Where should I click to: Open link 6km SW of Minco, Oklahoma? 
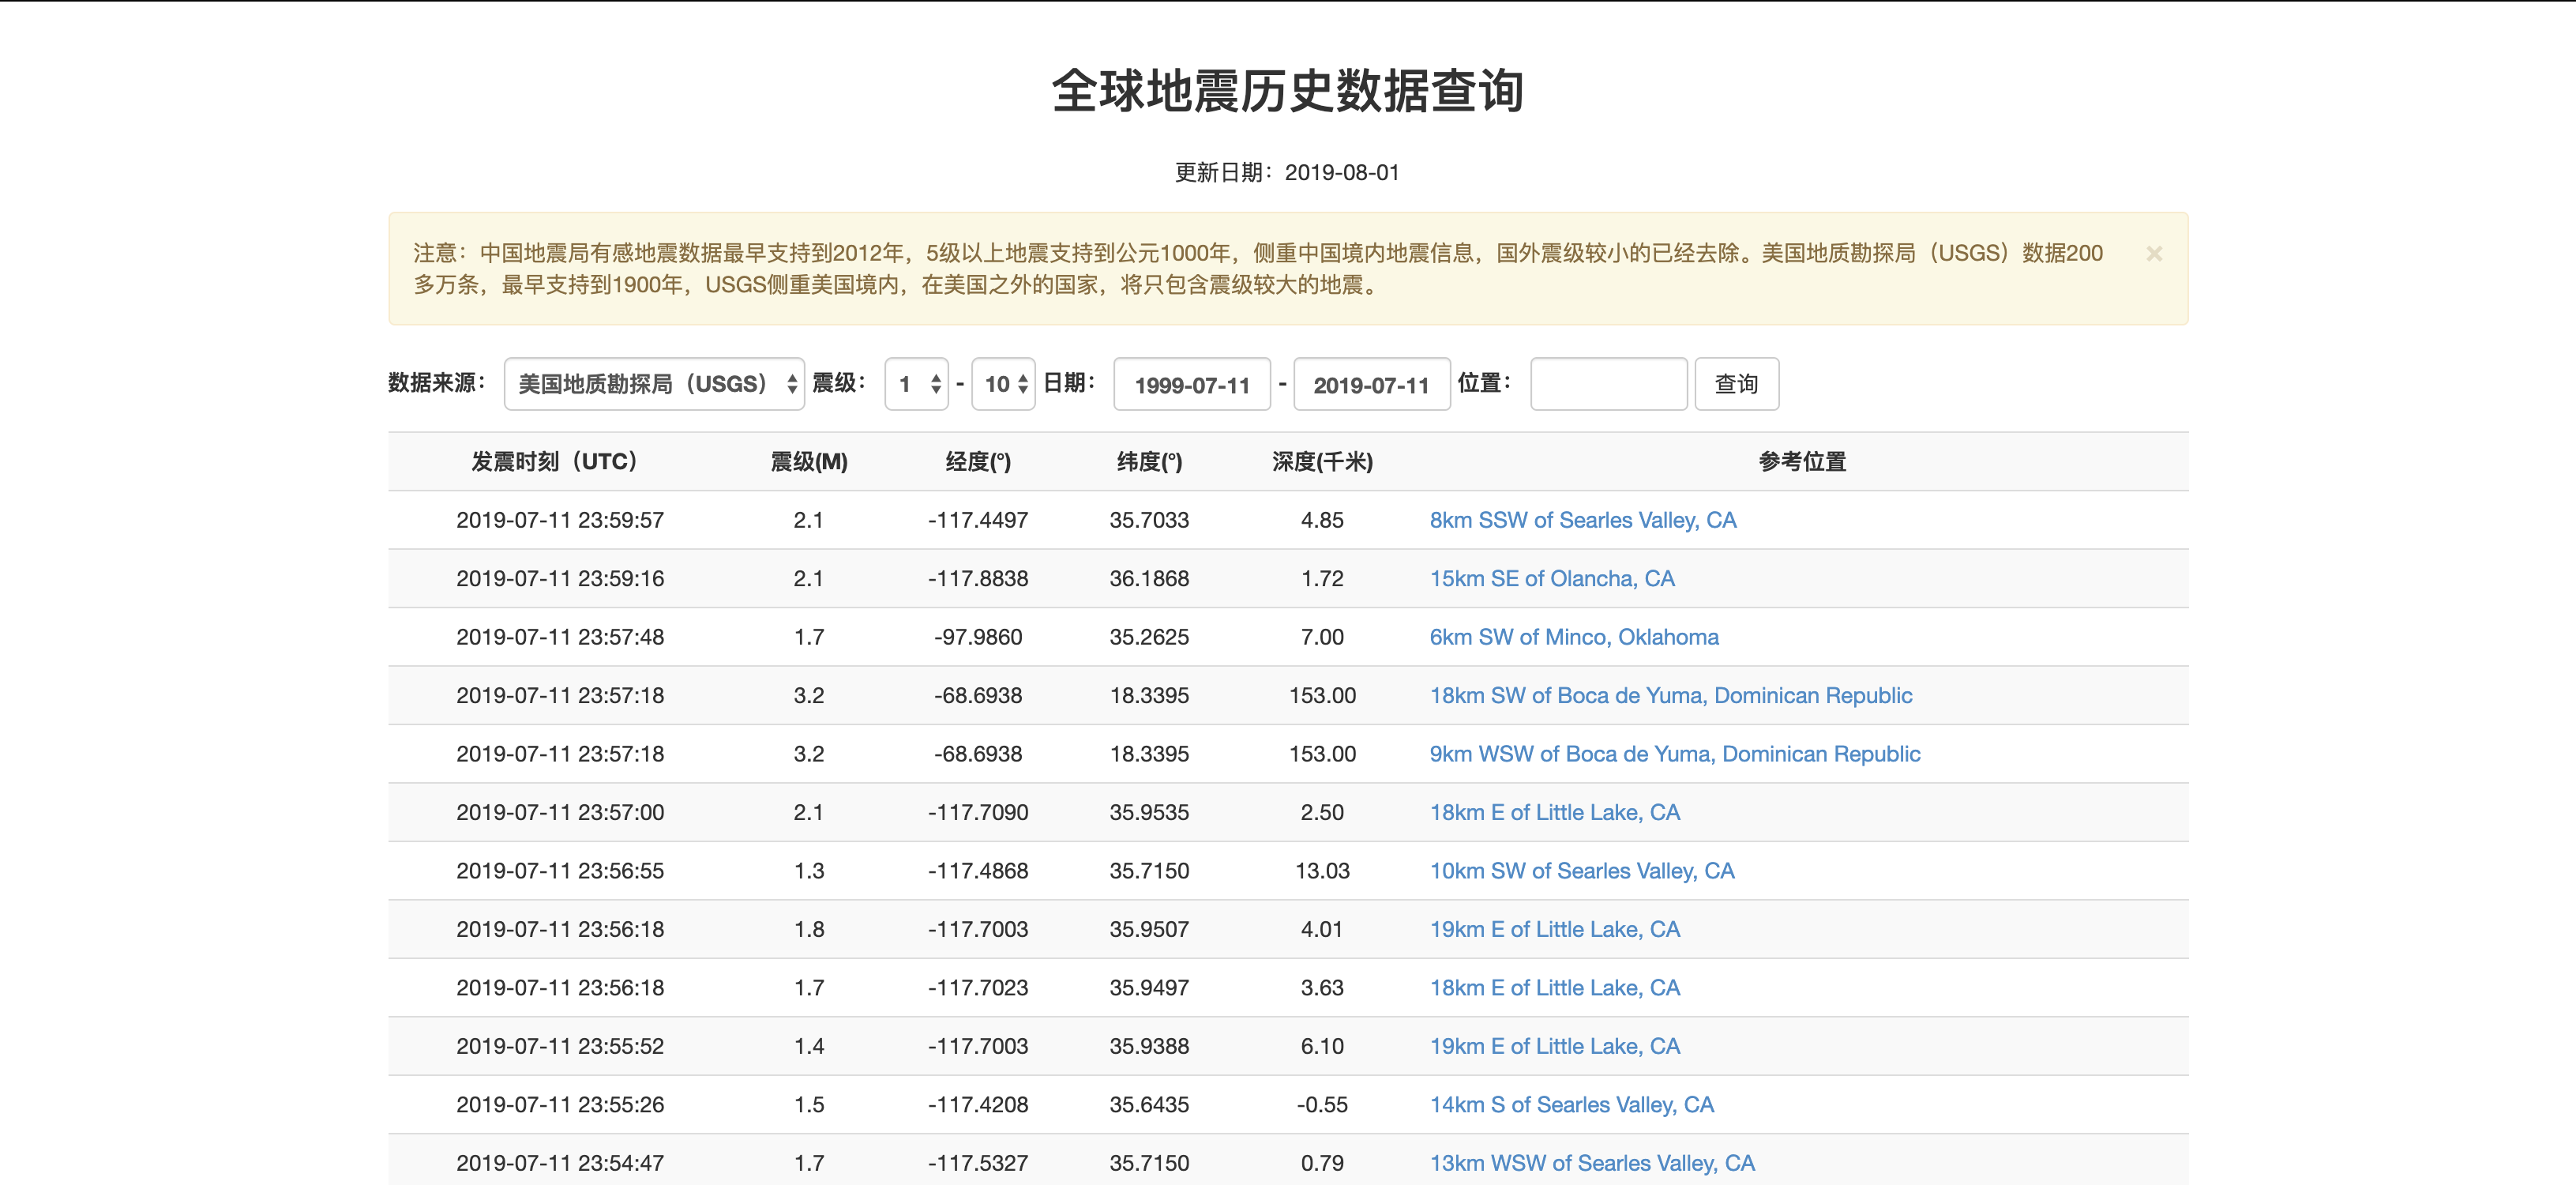[x=1574, y=637]
